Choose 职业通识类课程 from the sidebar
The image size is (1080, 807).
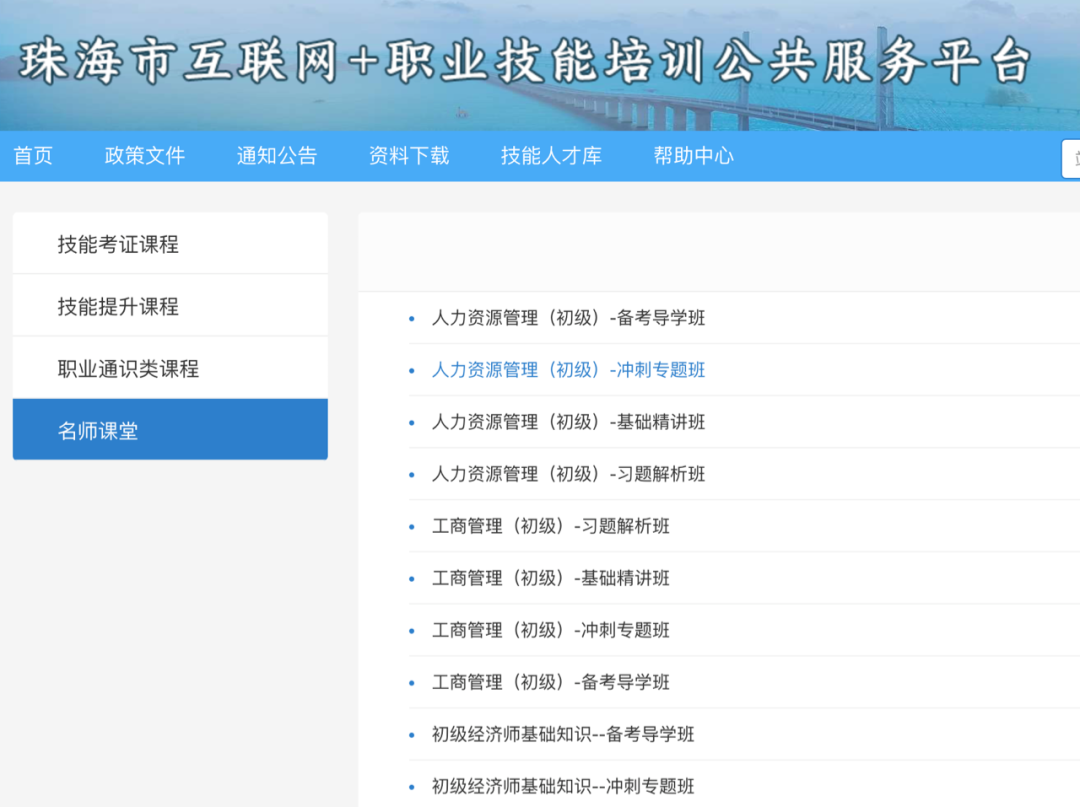tap(128, 369)
